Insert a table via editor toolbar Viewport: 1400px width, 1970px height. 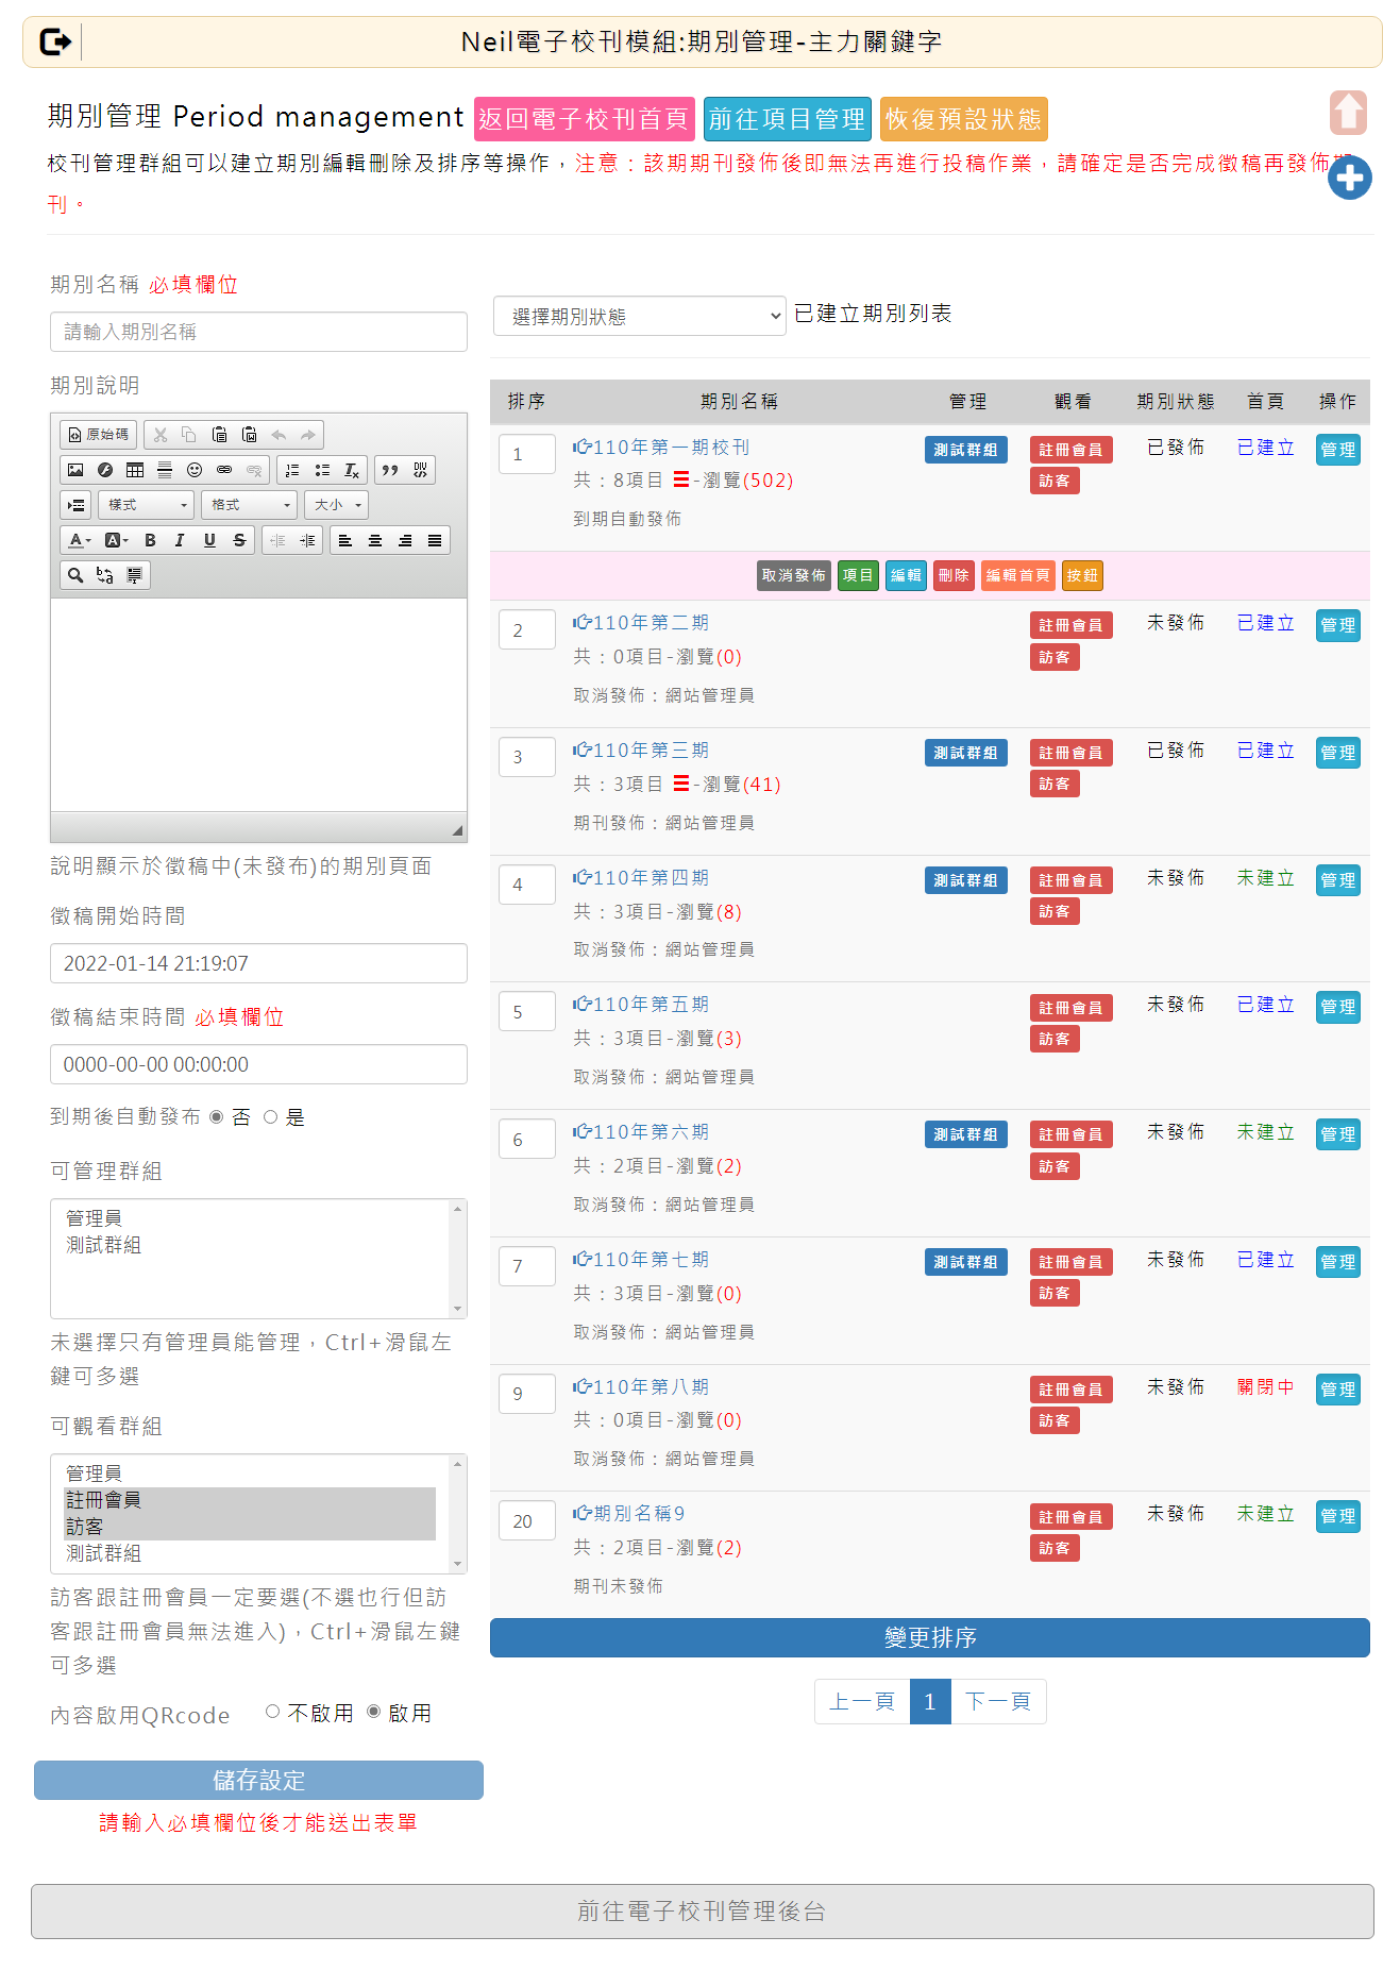pyautogui.click(x=135, y=470)
